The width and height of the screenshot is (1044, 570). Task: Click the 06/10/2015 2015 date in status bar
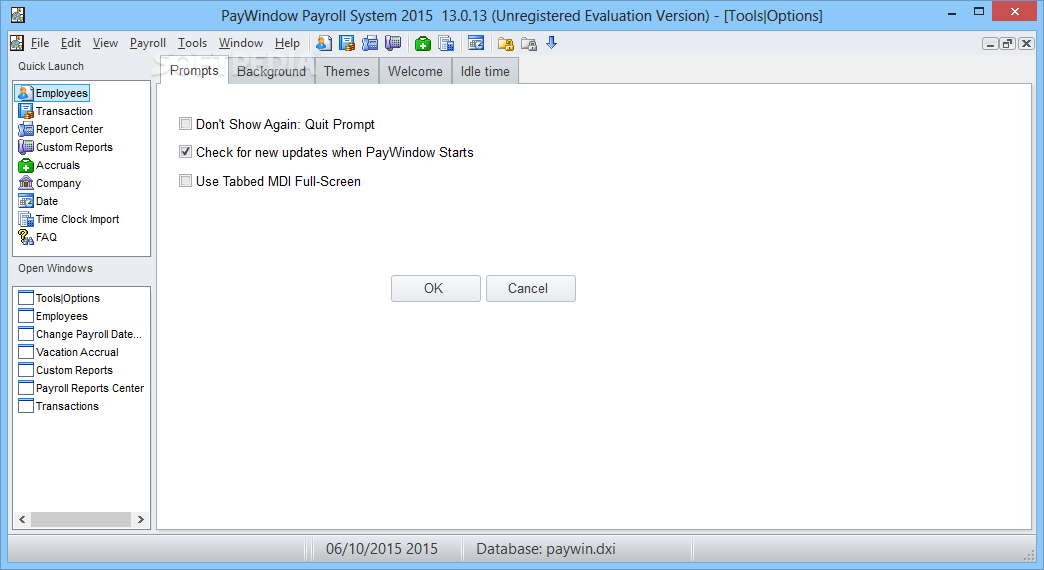click(x=382, y=549)
